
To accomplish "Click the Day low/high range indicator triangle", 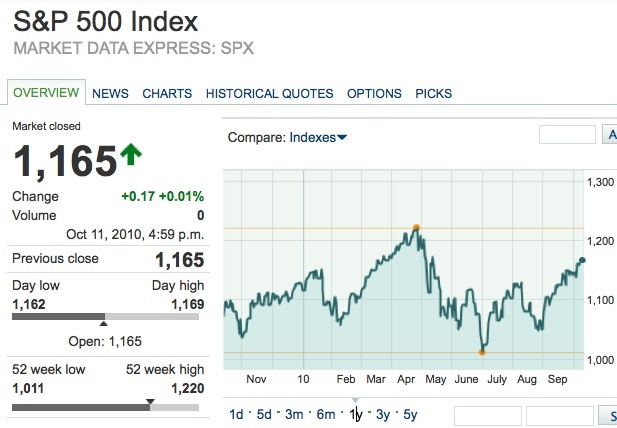I will [104, 322].
